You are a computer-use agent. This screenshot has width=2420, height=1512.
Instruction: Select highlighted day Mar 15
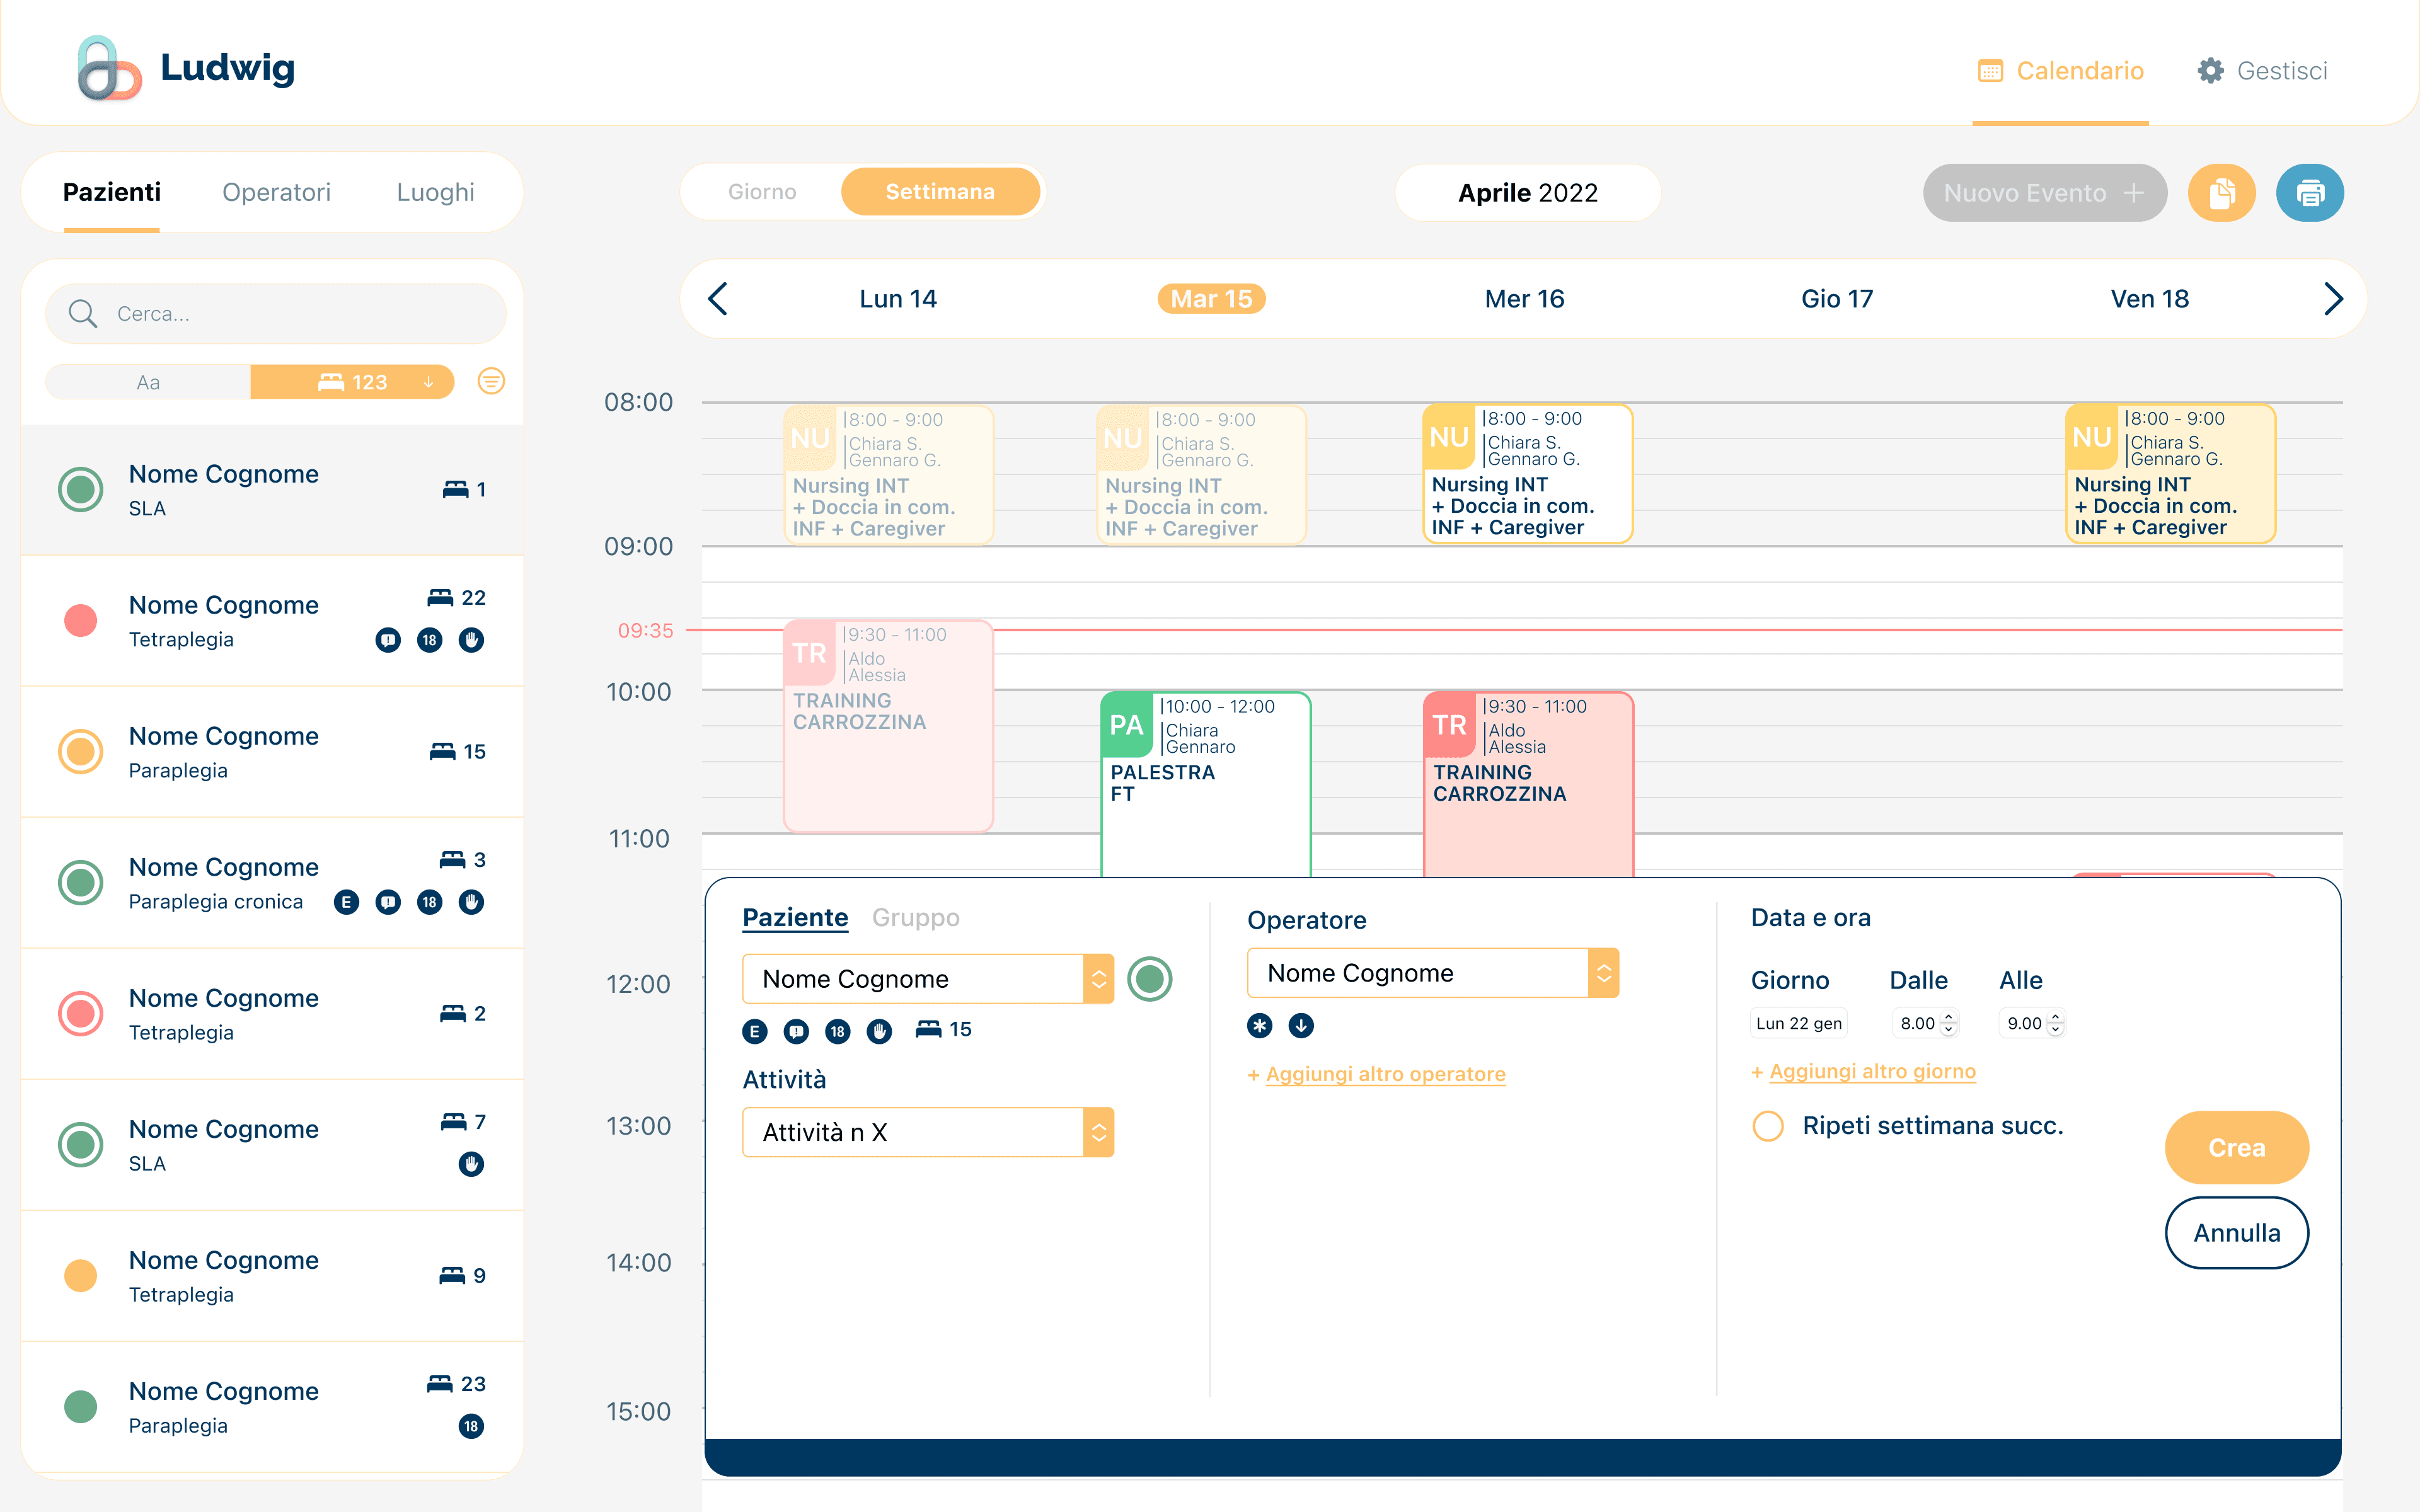click(1211, 299)
